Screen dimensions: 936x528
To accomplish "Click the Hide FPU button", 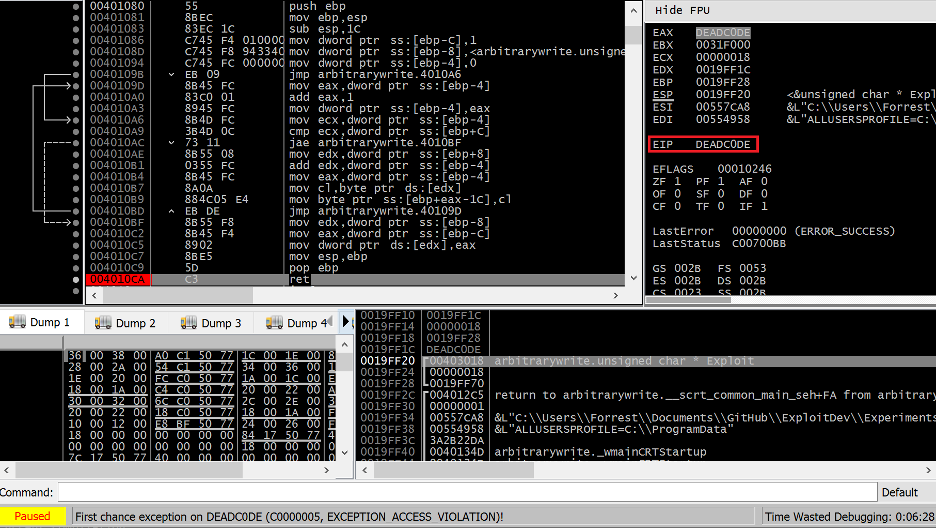I will click(683, 10).
